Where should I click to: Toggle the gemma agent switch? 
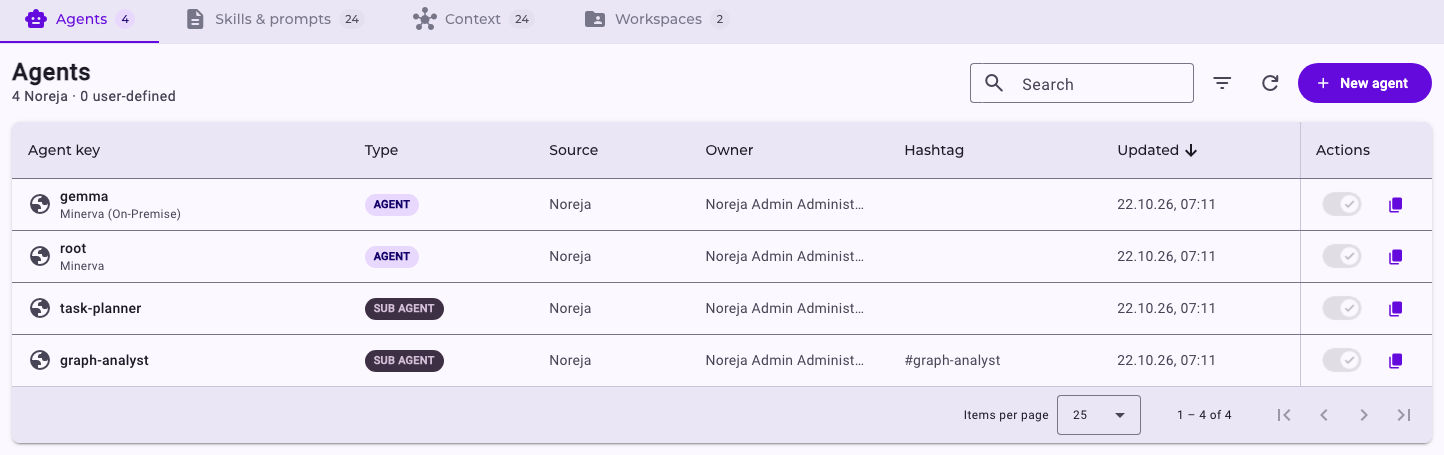(1342, 204)
